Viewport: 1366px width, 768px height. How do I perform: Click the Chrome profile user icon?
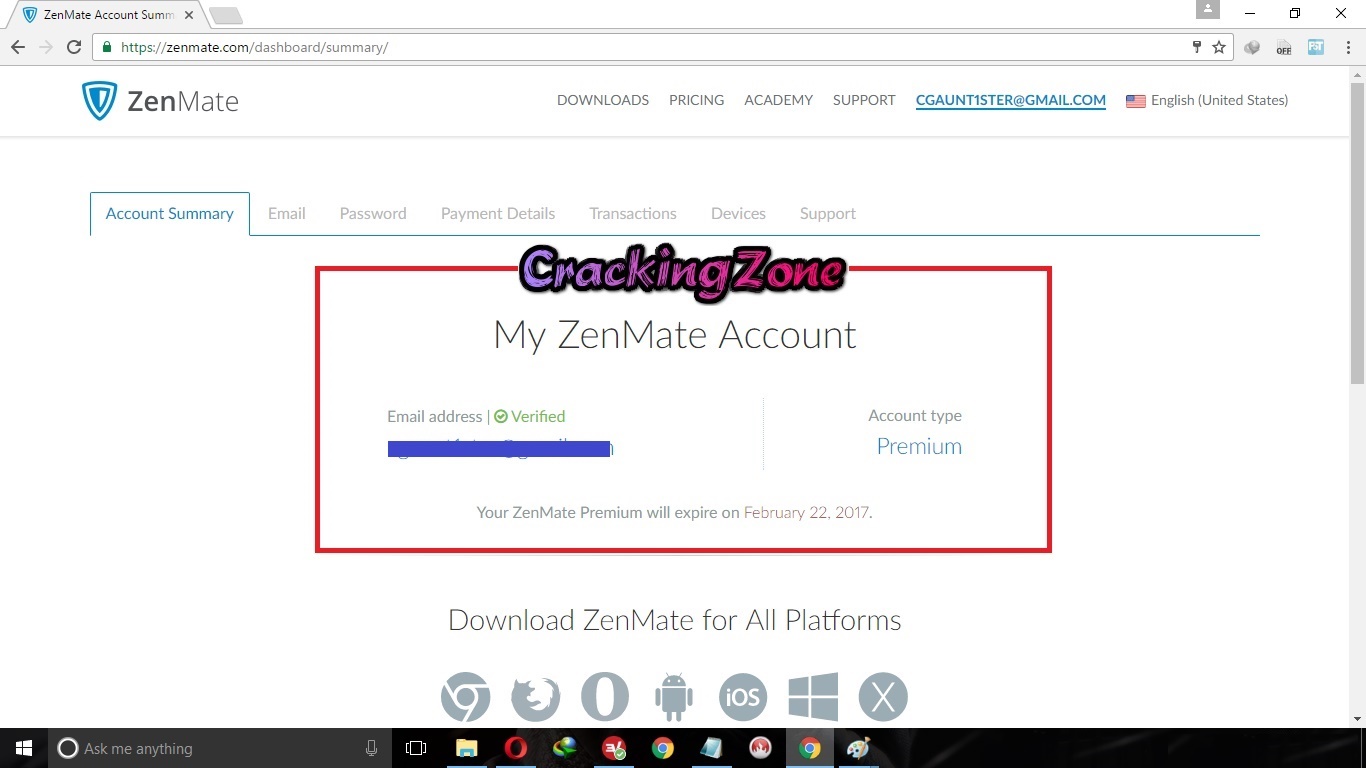point(1208,9)
